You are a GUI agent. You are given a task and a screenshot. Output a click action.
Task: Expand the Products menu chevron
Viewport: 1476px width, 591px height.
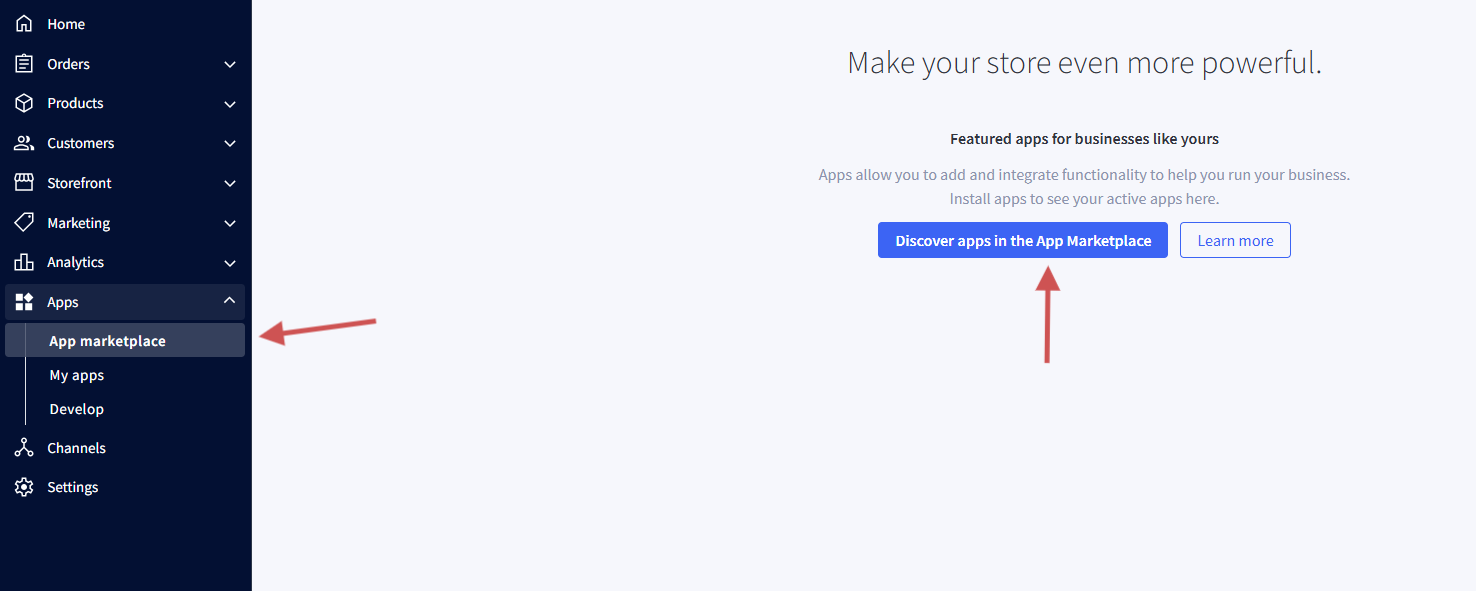[x=230, y=104]
